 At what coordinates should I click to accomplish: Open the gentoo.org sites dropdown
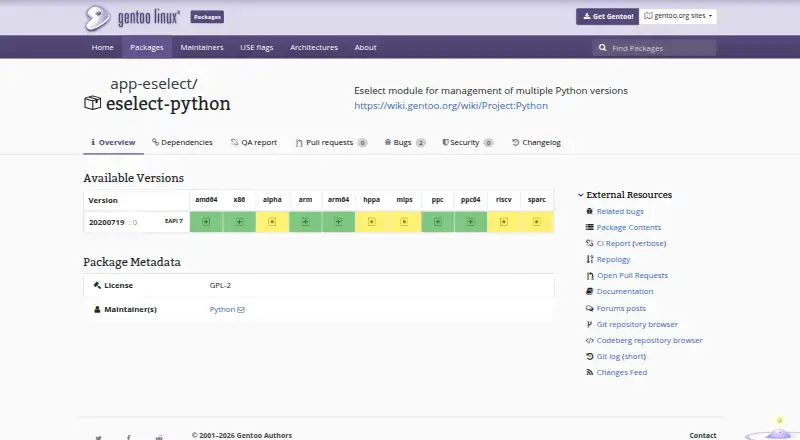pyautogui.click(x=678, y=16)
